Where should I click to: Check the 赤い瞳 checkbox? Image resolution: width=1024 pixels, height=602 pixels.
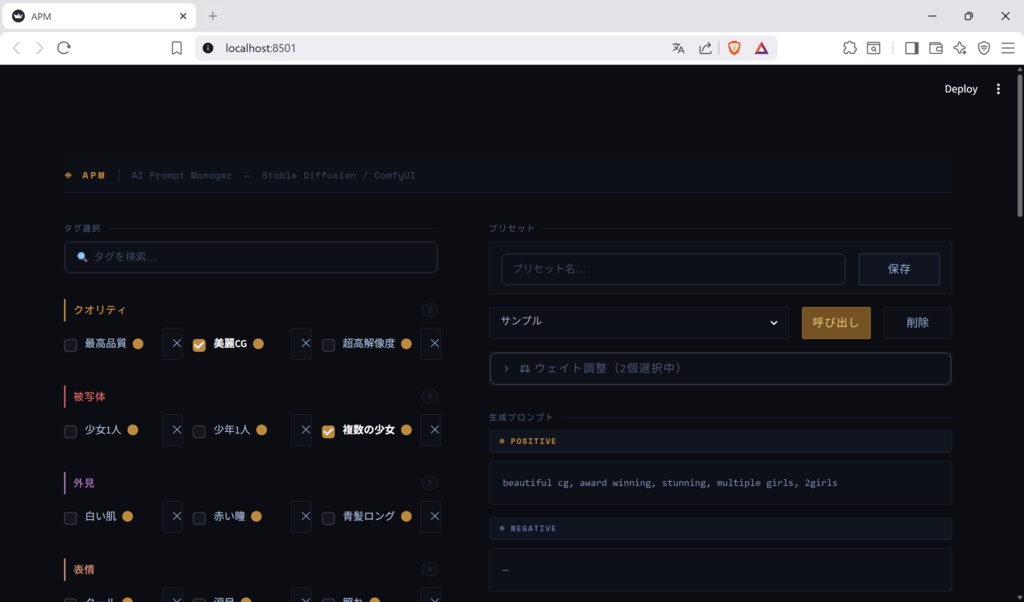tap(199, 518)
